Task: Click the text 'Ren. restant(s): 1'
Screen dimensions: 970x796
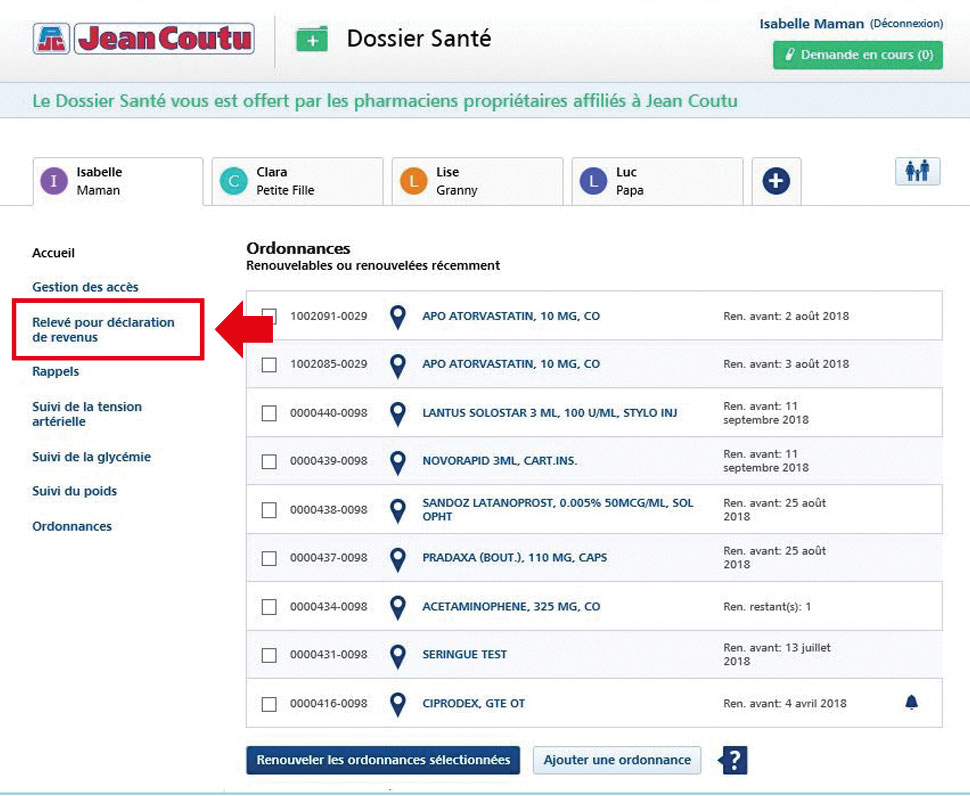Action: [767, 607]
